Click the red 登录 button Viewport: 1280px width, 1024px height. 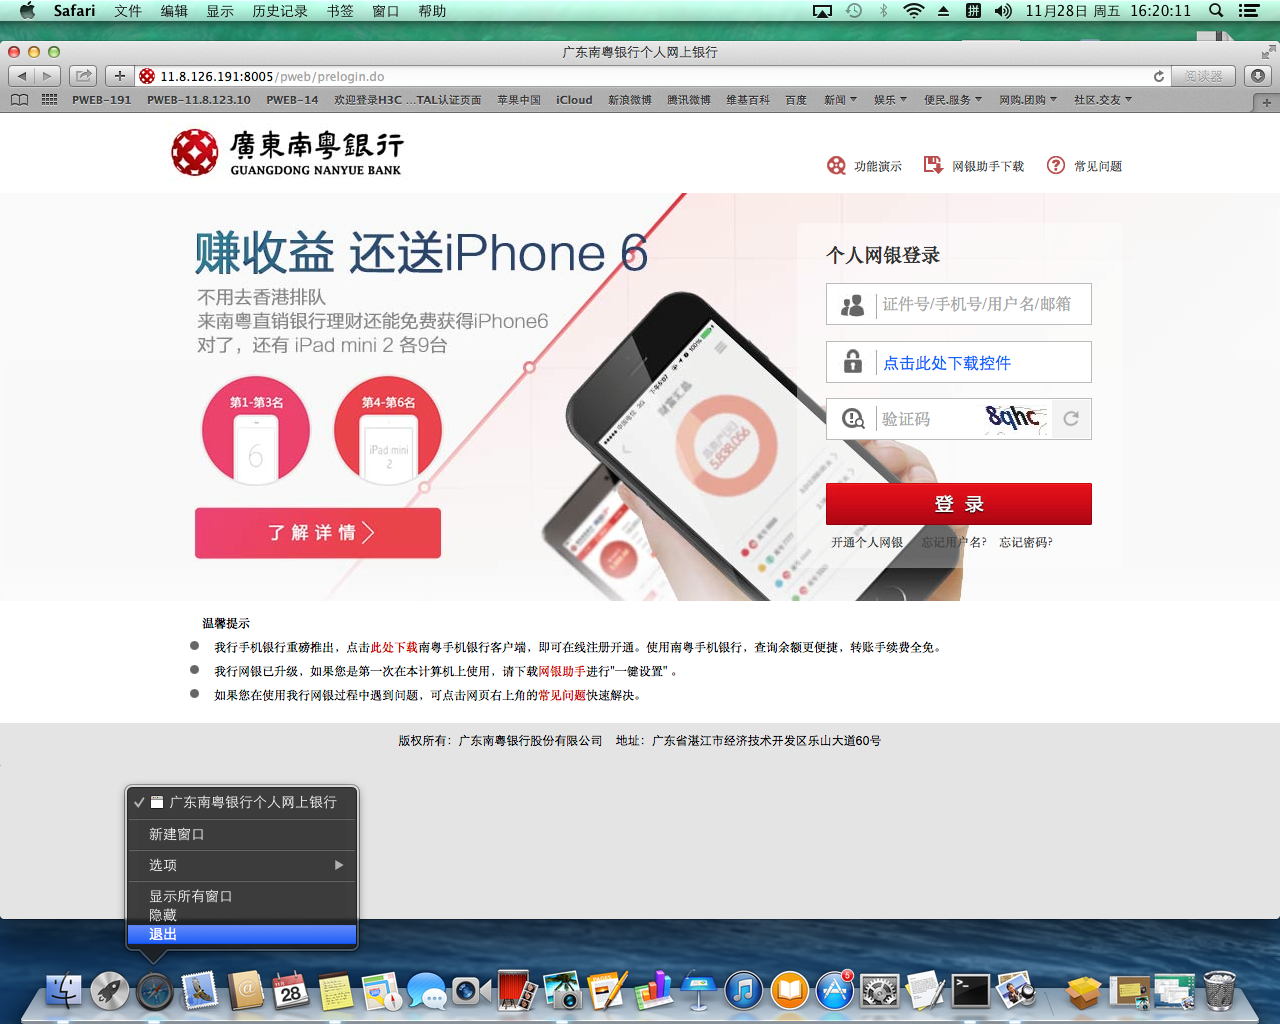[958, 504]
